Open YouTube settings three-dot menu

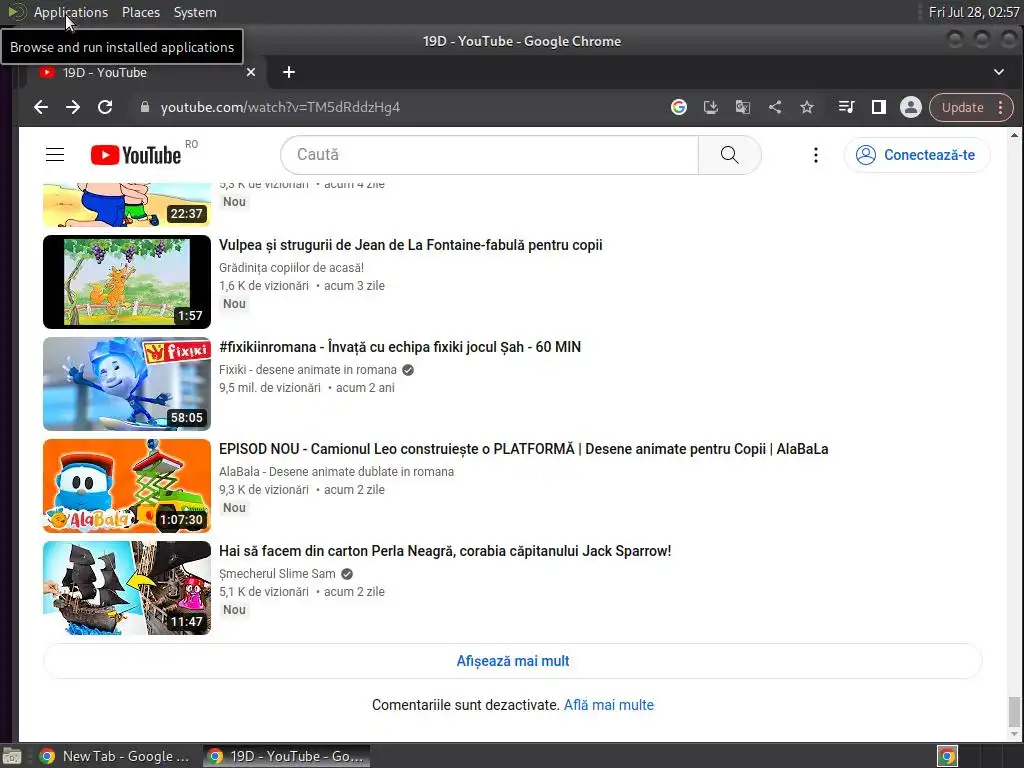click(816, 155)
